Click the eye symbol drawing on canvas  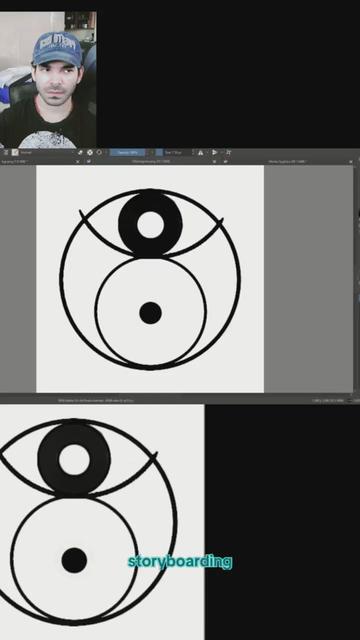tap(150, 279)
